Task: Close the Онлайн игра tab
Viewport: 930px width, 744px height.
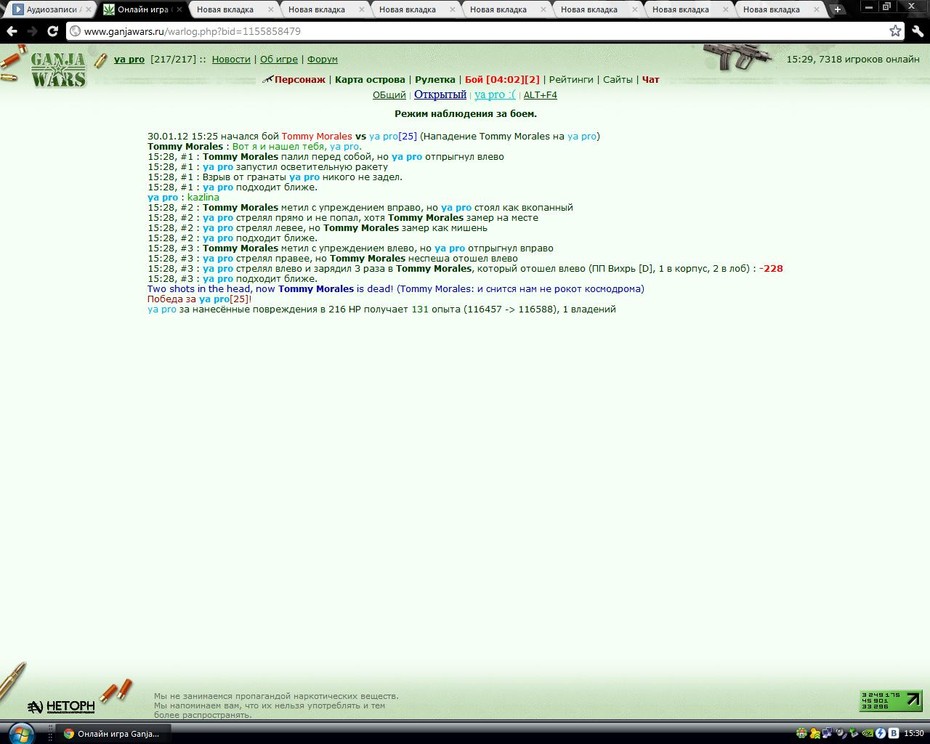Action: (x=179, y=9)
